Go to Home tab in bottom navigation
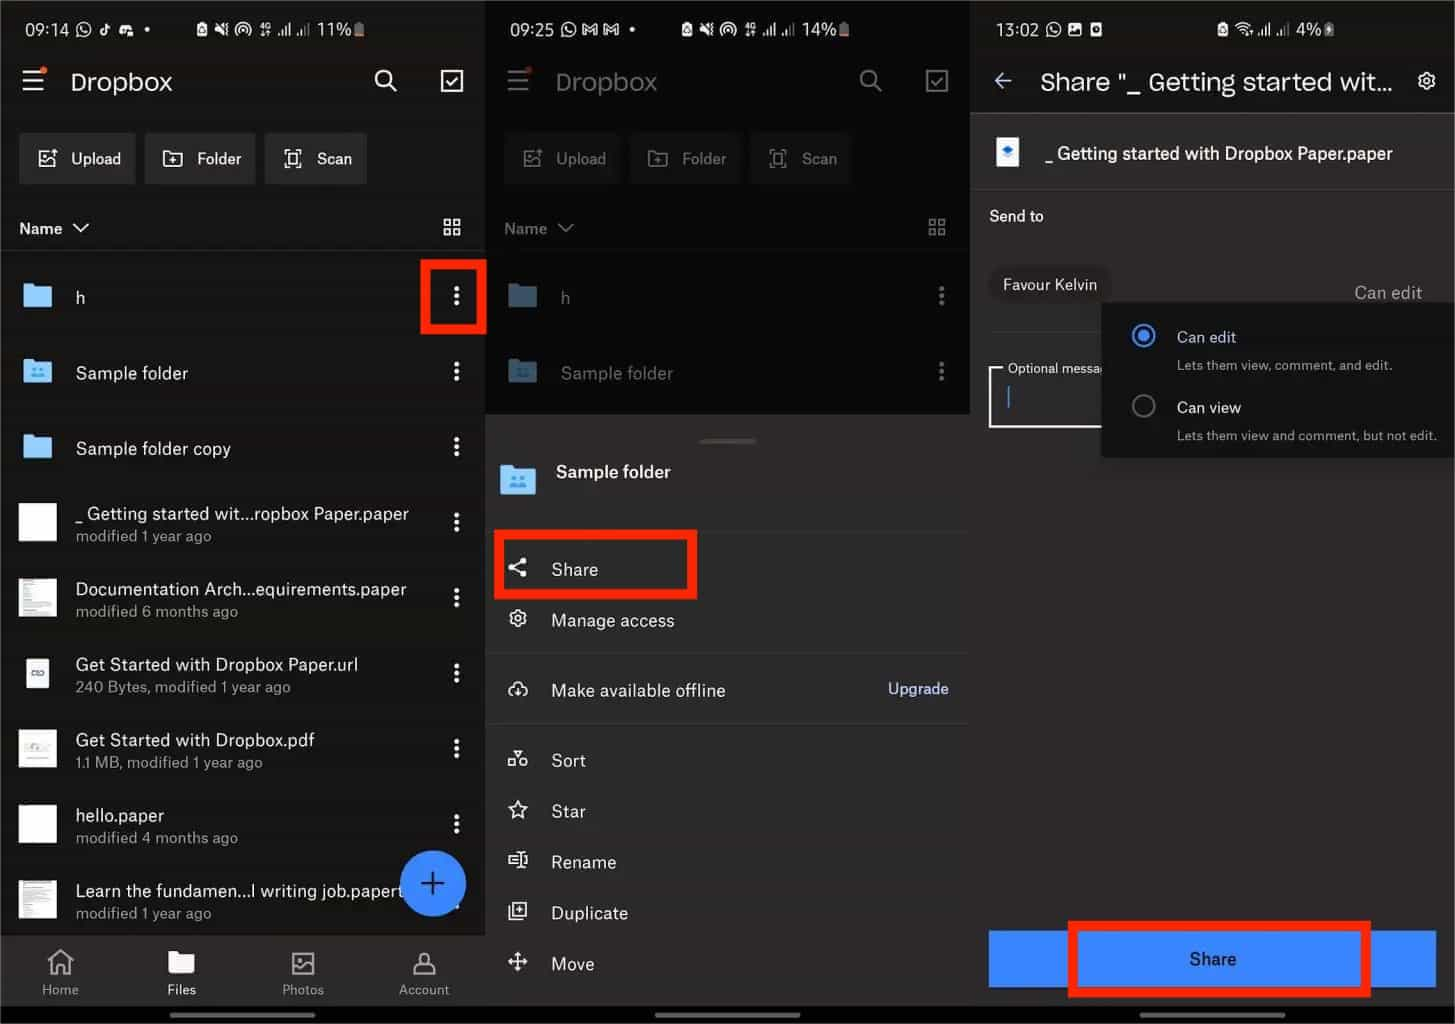Viewport: 1455px width, 1024px height. pyautogui.click(x=60, y=972)
